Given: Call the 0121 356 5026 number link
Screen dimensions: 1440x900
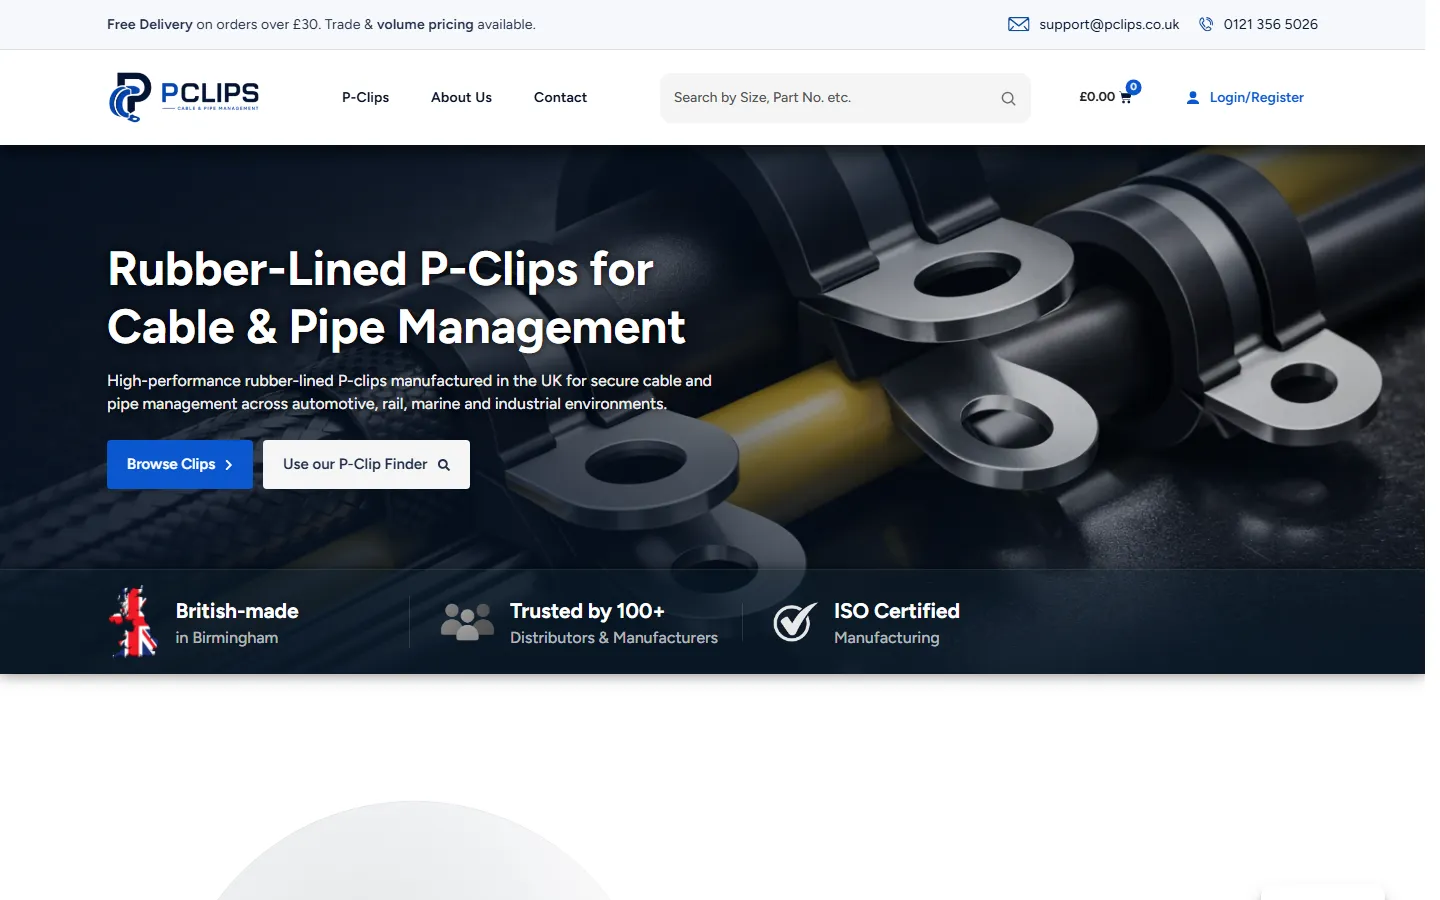Looking at the screenshot, I should click(x=1270, y=24).
